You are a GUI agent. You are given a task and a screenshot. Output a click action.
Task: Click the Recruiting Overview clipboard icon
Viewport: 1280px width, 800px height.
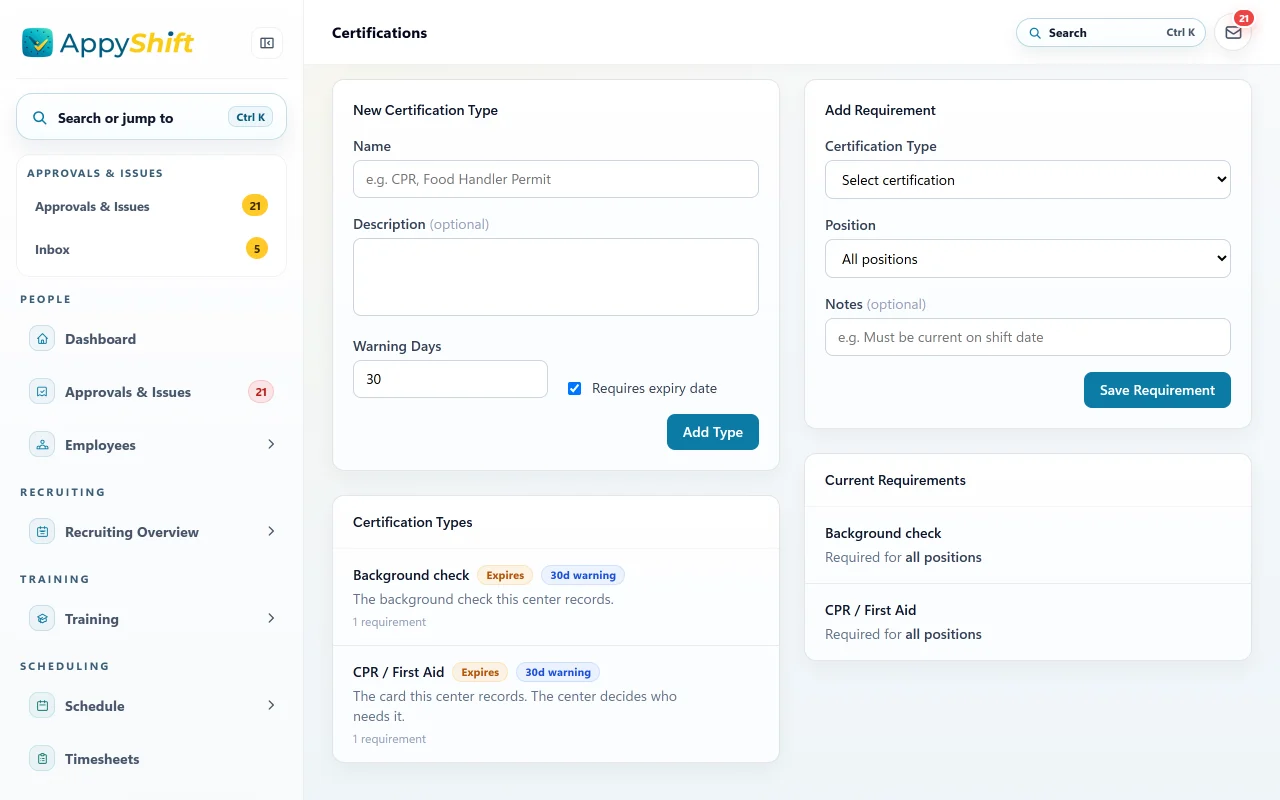[42, 532]
